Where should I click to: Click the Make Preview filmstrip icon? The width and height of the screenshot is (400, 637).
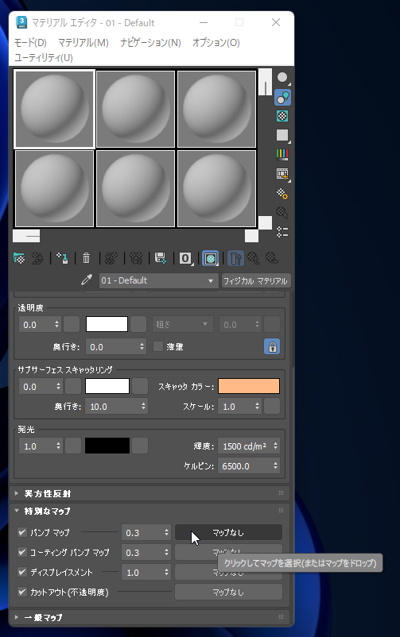pyautogui.click(x=283, y=174)
